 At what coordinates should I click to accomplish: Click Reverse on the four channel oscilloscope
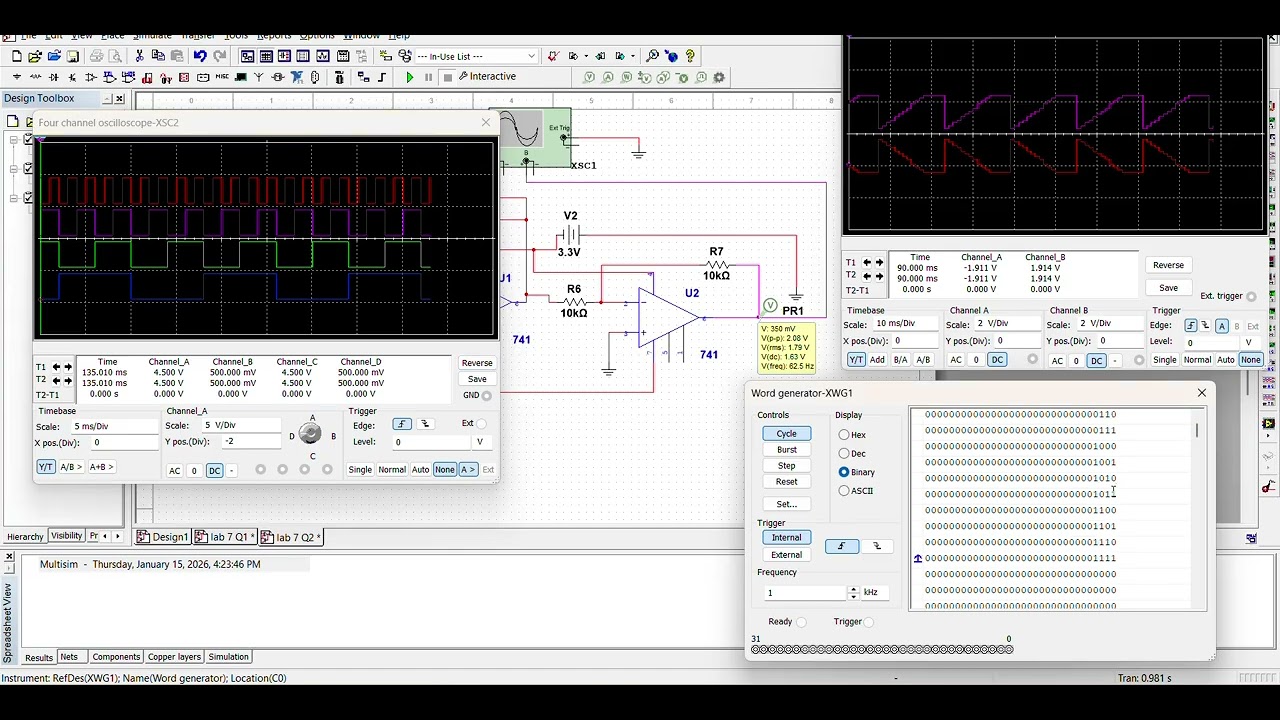tap(477, 363)
